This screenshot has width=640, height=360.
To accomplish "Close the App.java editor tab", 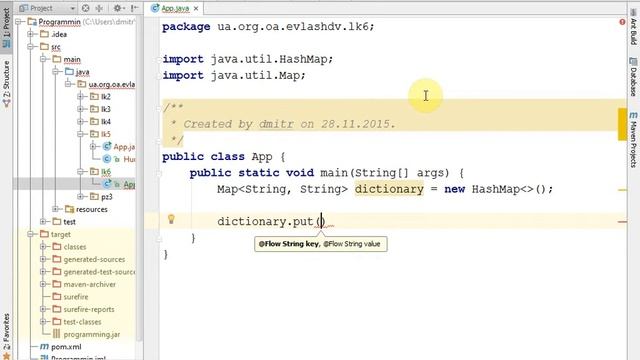I will 196,8.
